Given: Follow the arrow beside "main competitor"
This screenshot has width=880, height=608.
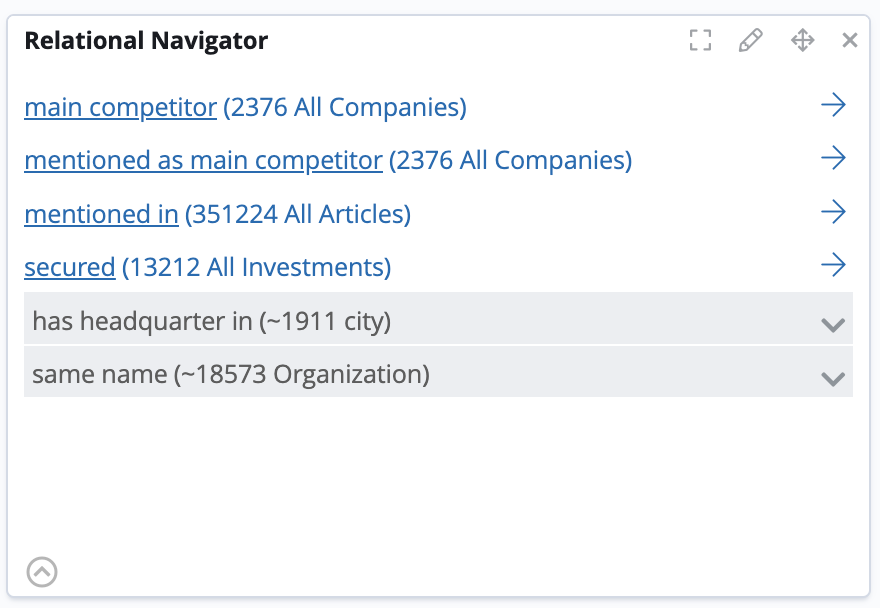Looking at the screenshot, I should tap(834, 104).
